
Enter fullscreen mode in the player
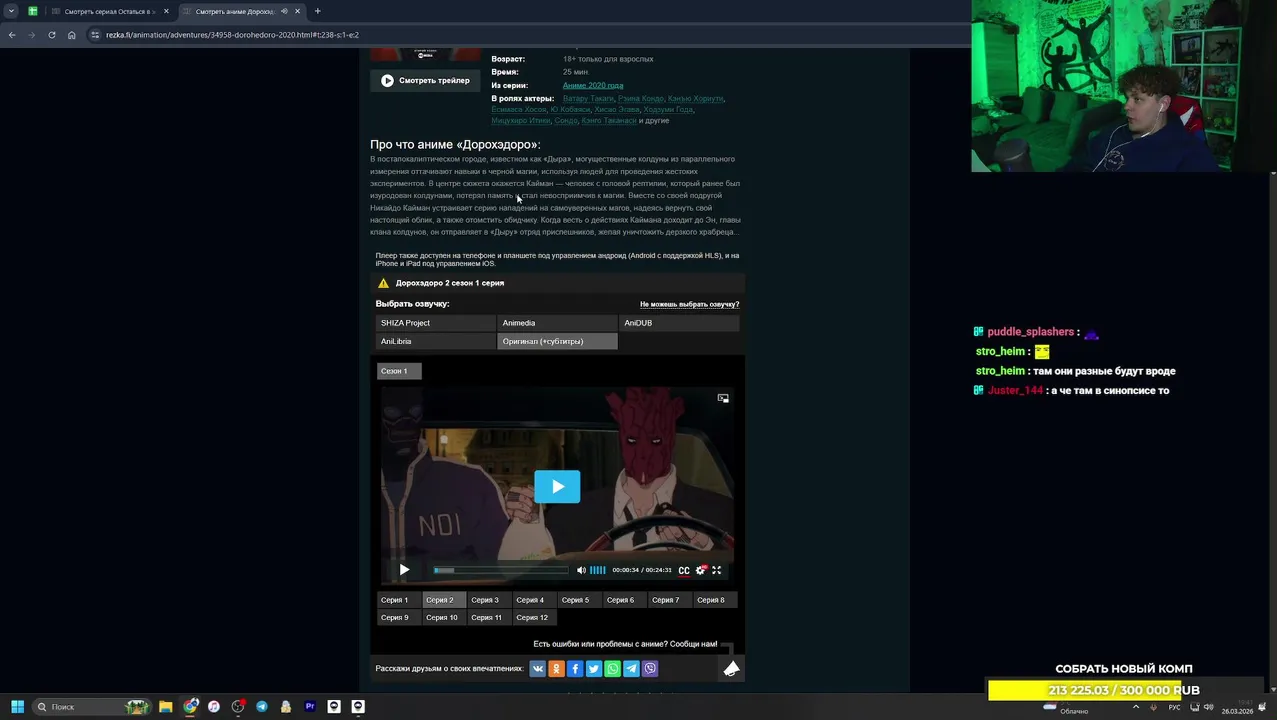point(716,570)
